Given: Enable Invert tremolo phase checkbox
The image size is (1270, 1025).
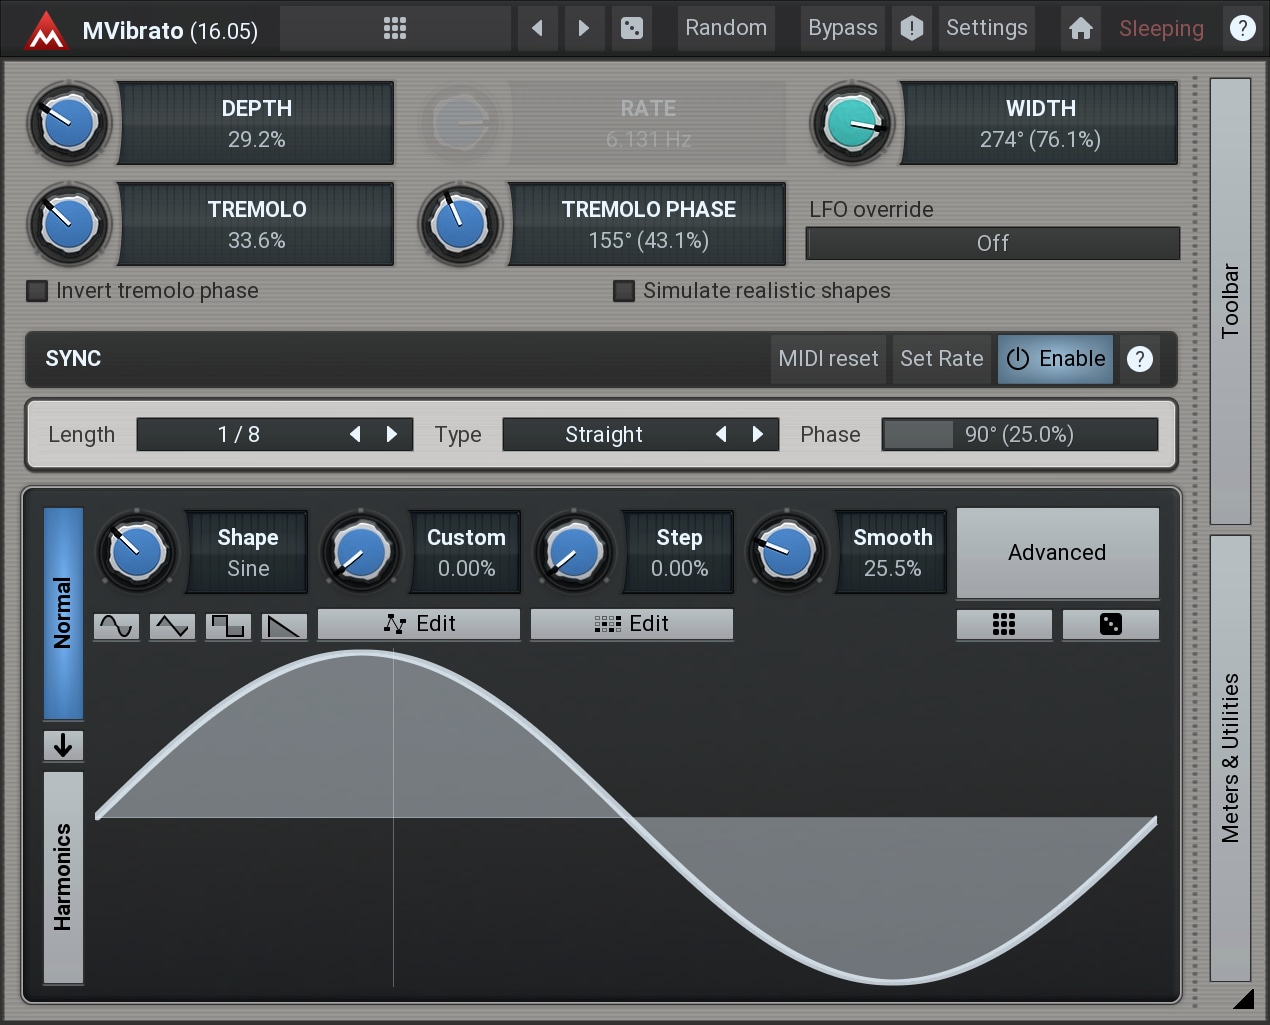Looking at the screenshot, I should click(x=37, y=291).
